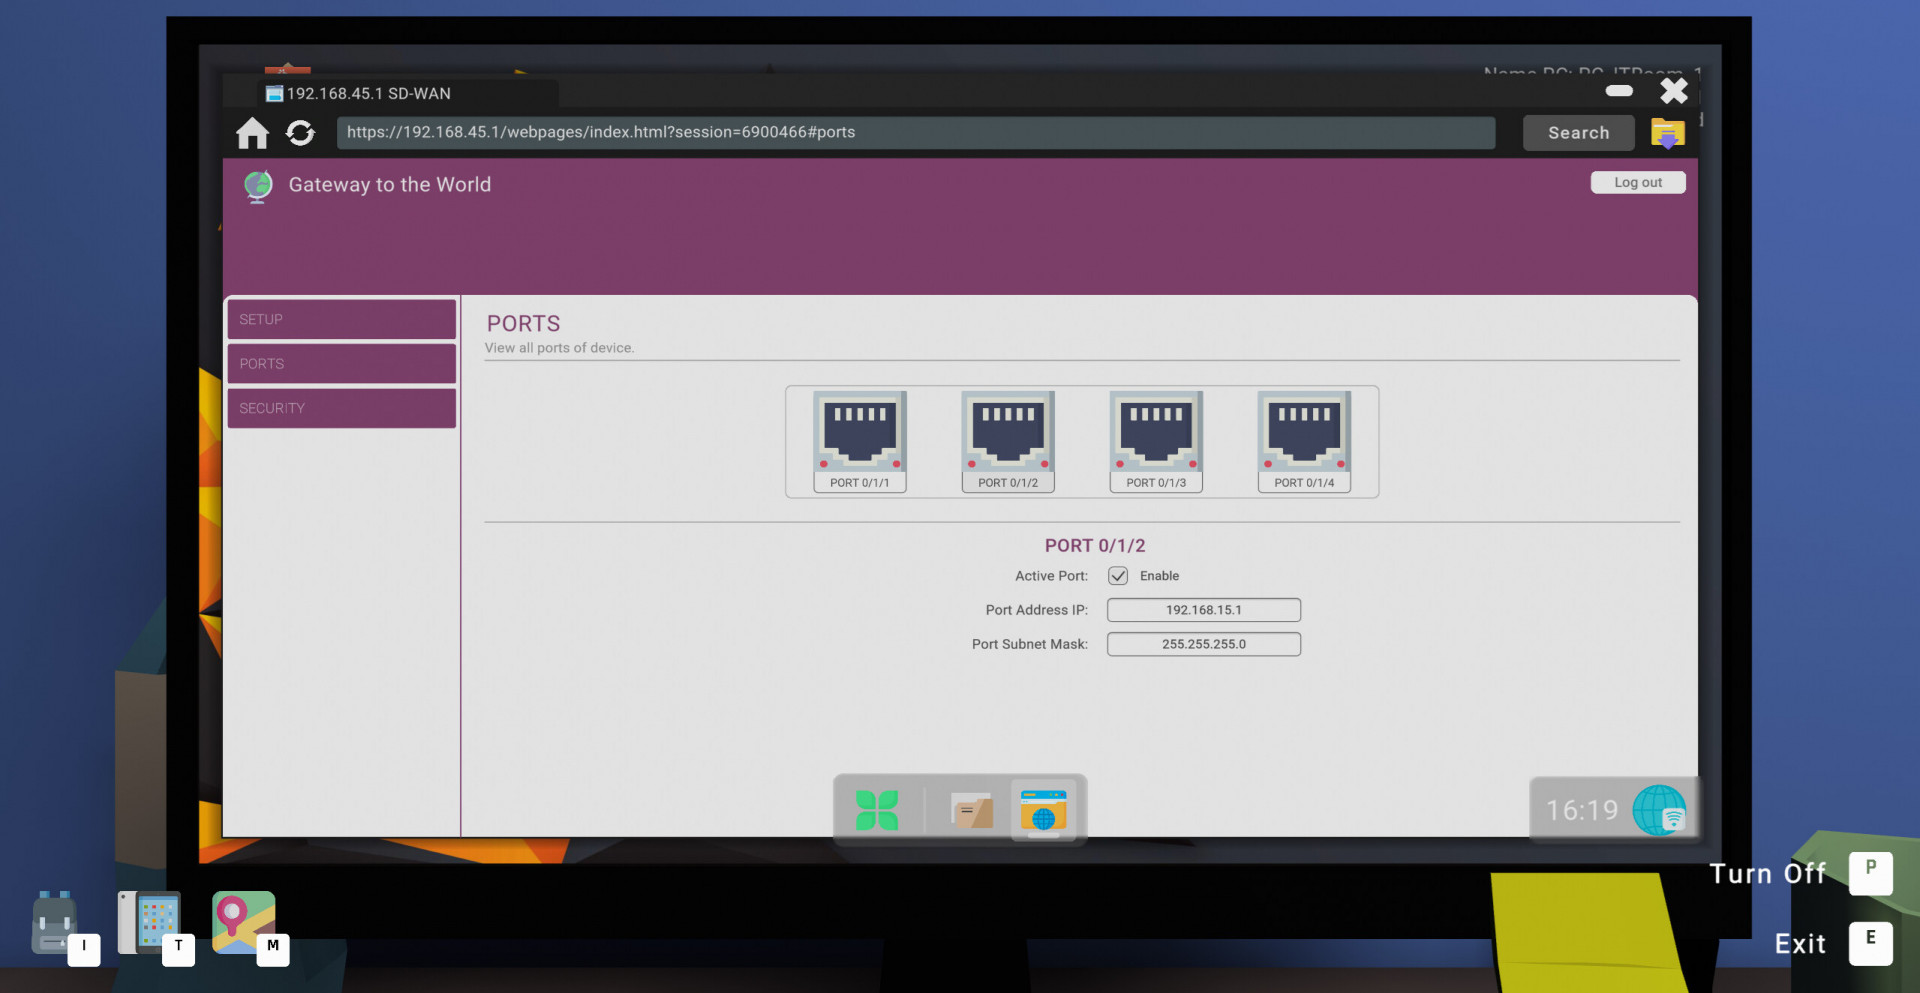The width and height of the screenshot is (1920, 993).
Task: Select the PORT 0/1/2 ethernet port
Action: pyautogui.click(x=1008, y=441)
